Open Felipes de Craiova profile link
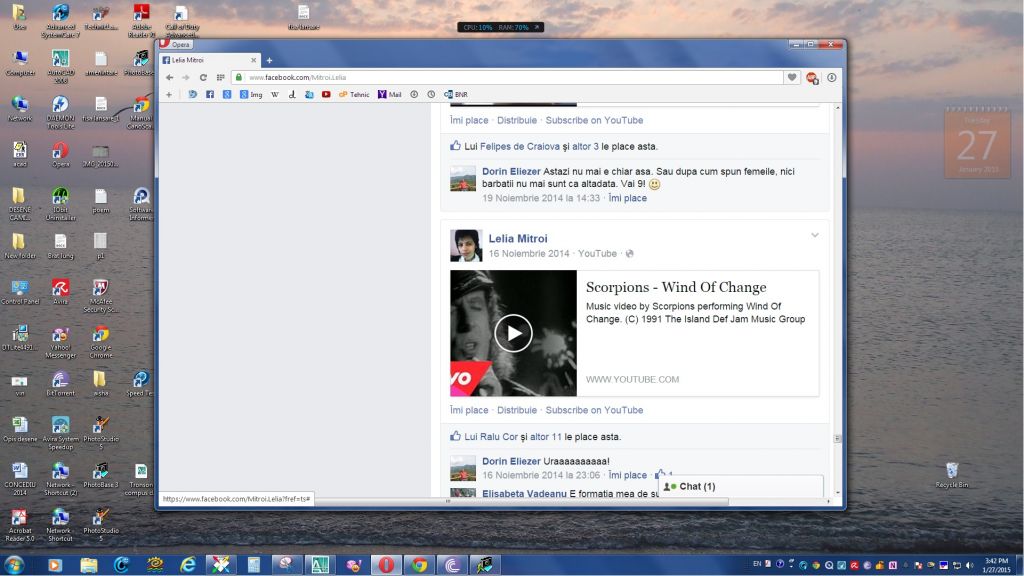The image size is (1024, 576). tap(520, 146)
